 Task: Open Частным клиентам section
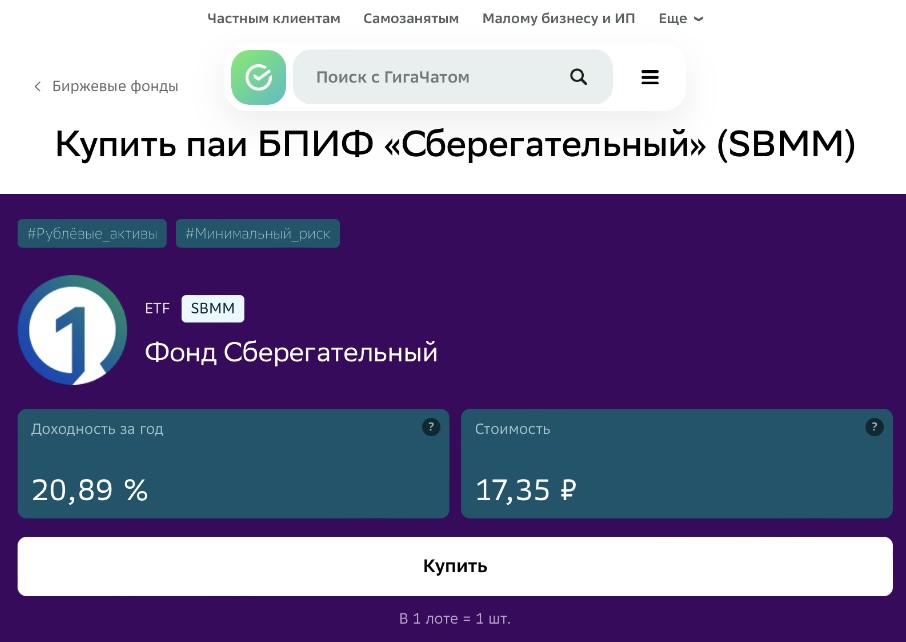pos(274,18)
